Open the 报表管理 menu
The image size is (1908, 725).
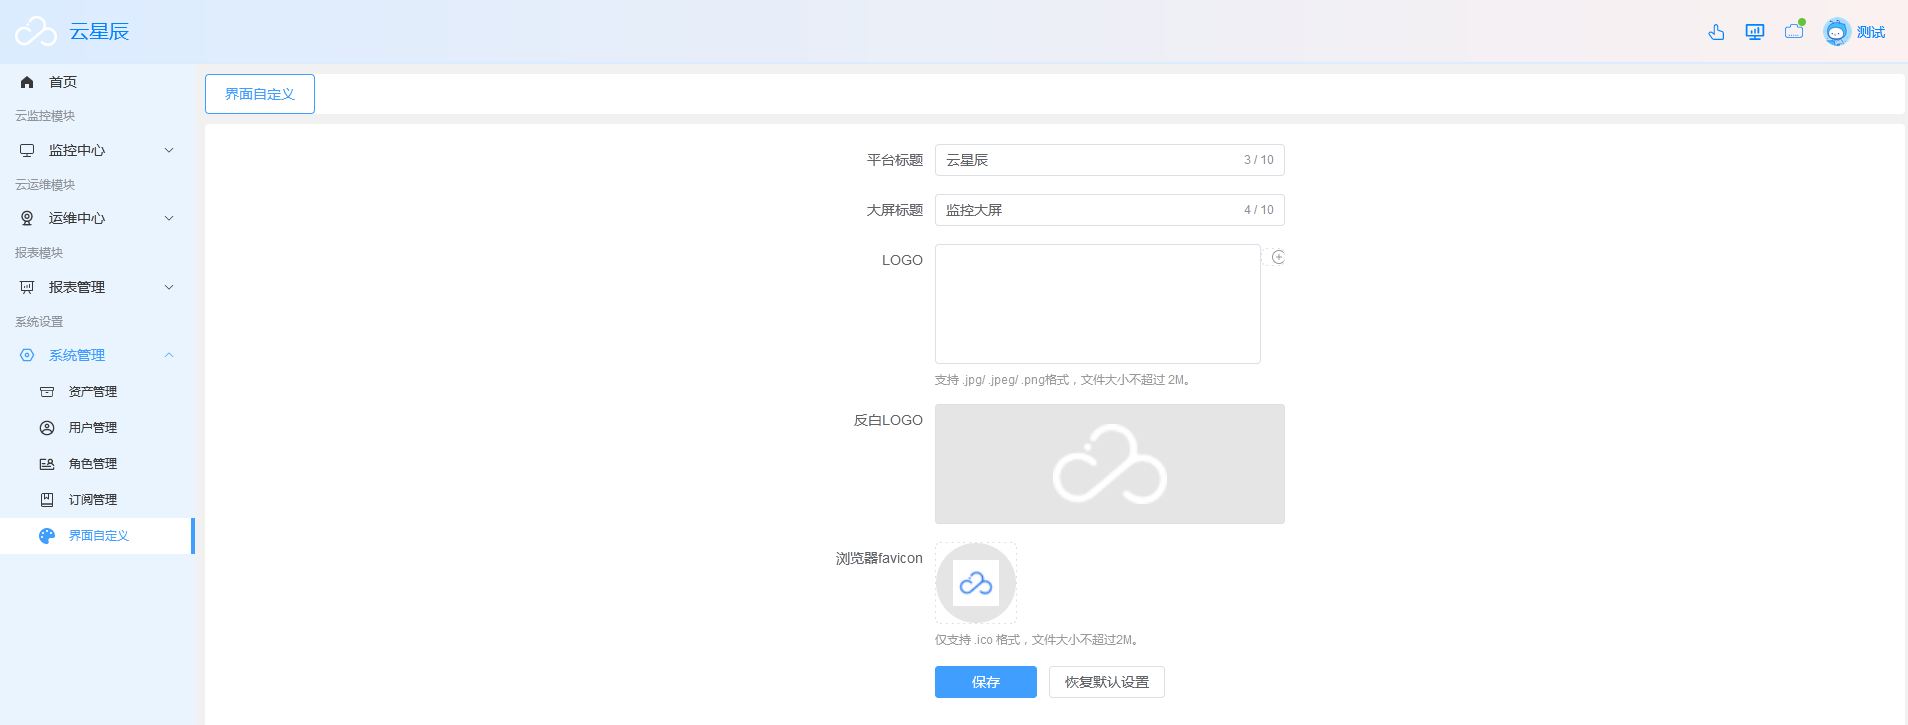(97, 287)
